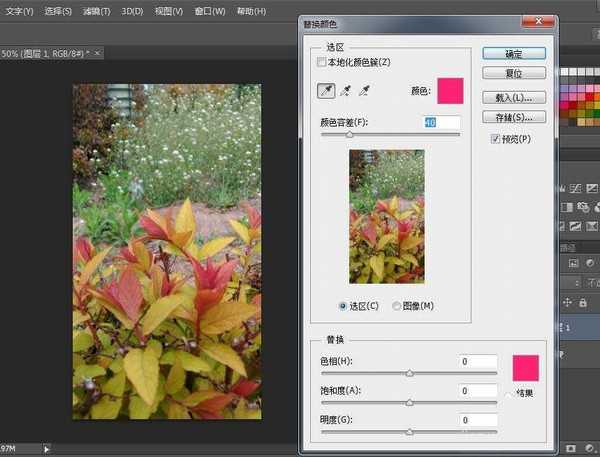Viewport: 600px width, 457px height.
Task: Open the status bar arrow menu beside 97M
Action: (46, 449)
